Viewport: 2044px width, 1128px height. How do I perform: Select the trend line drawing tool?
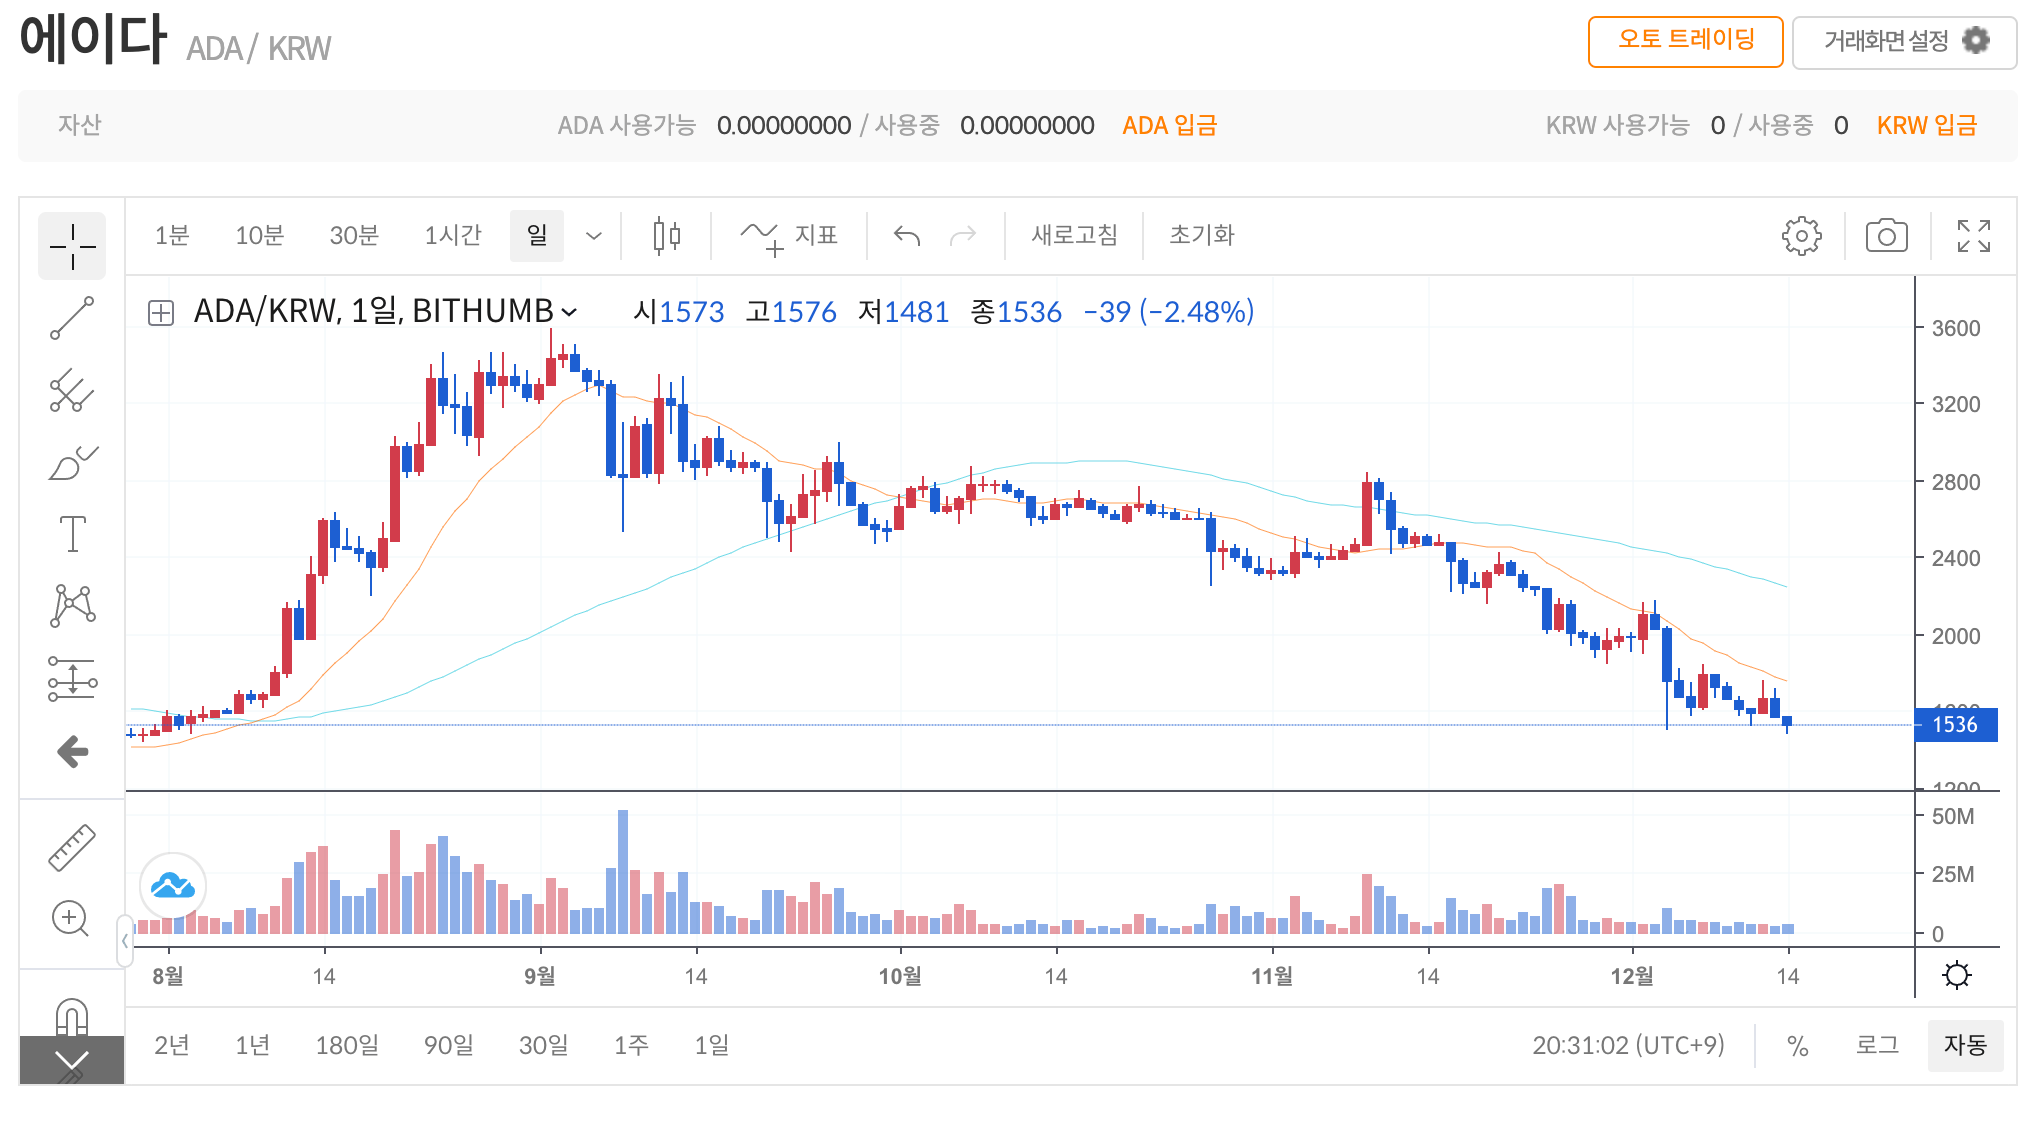(72, 318)
